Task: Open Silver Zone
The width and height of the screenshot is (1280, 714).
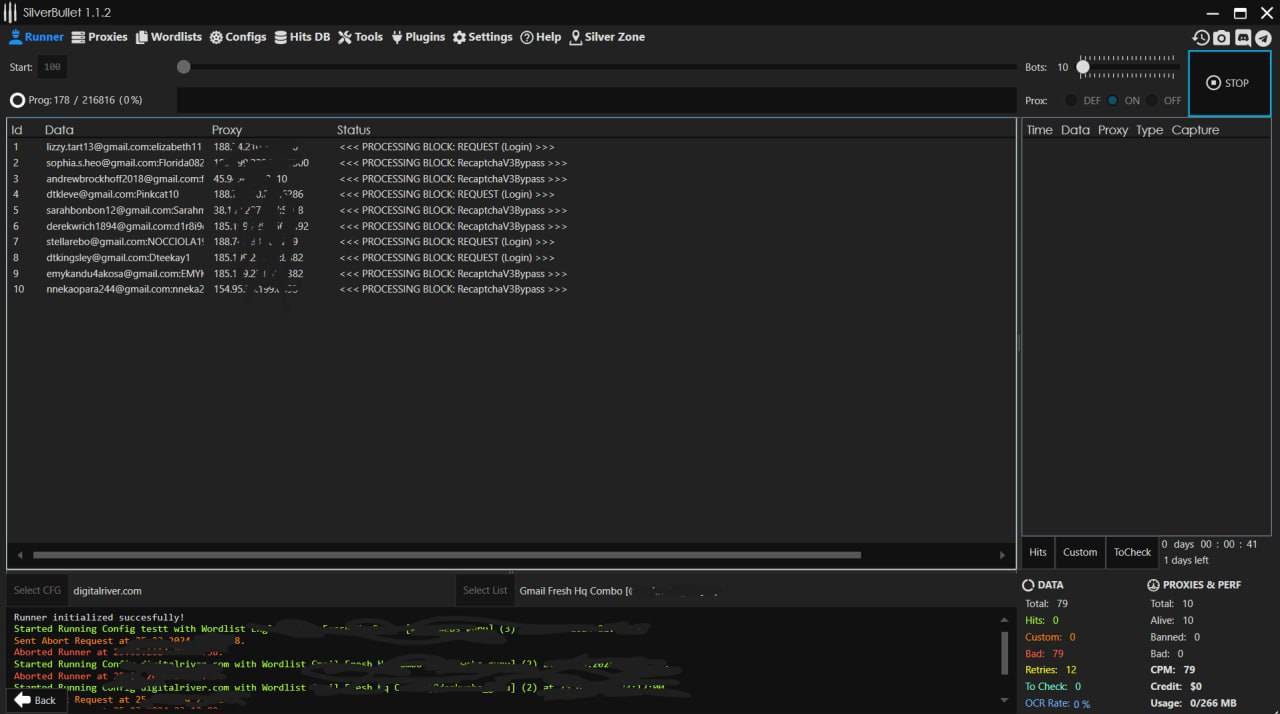Action: [x=607, y=37]
